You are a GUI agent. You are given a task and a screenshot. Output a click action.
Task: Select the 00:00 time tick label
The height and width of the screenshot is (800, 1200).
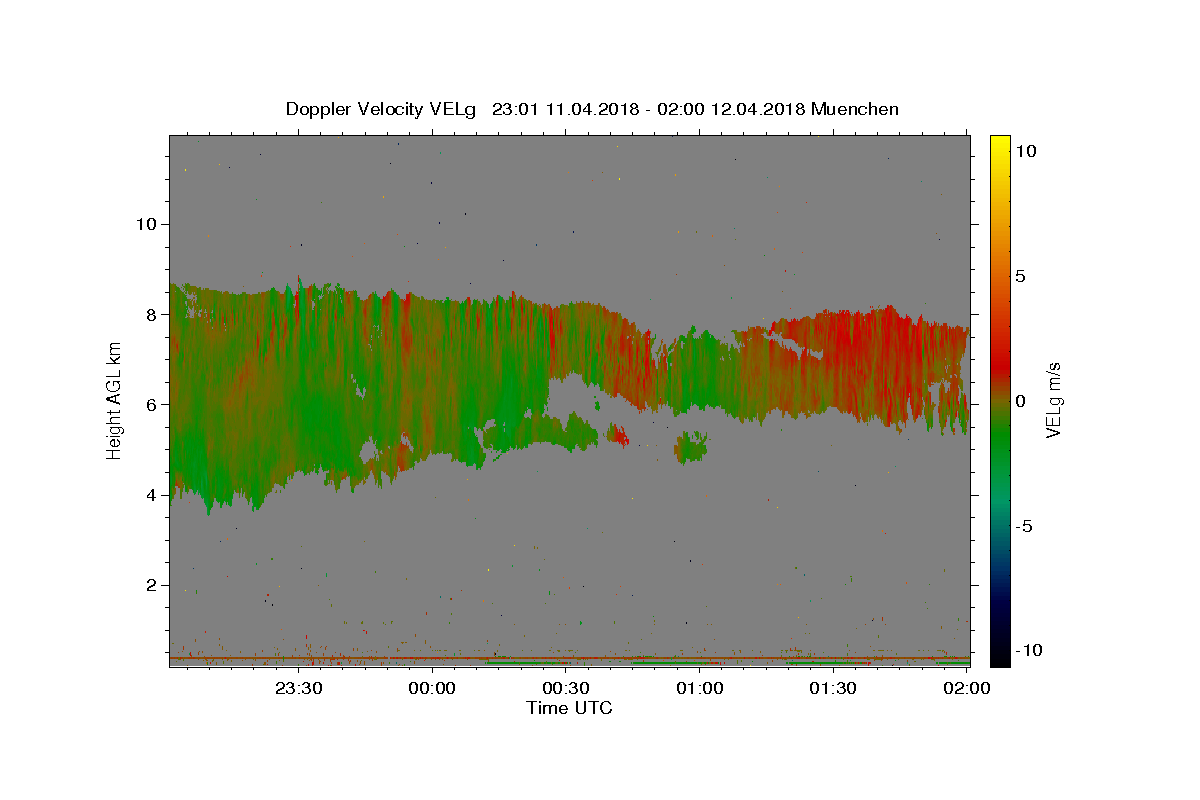(432, 688)
